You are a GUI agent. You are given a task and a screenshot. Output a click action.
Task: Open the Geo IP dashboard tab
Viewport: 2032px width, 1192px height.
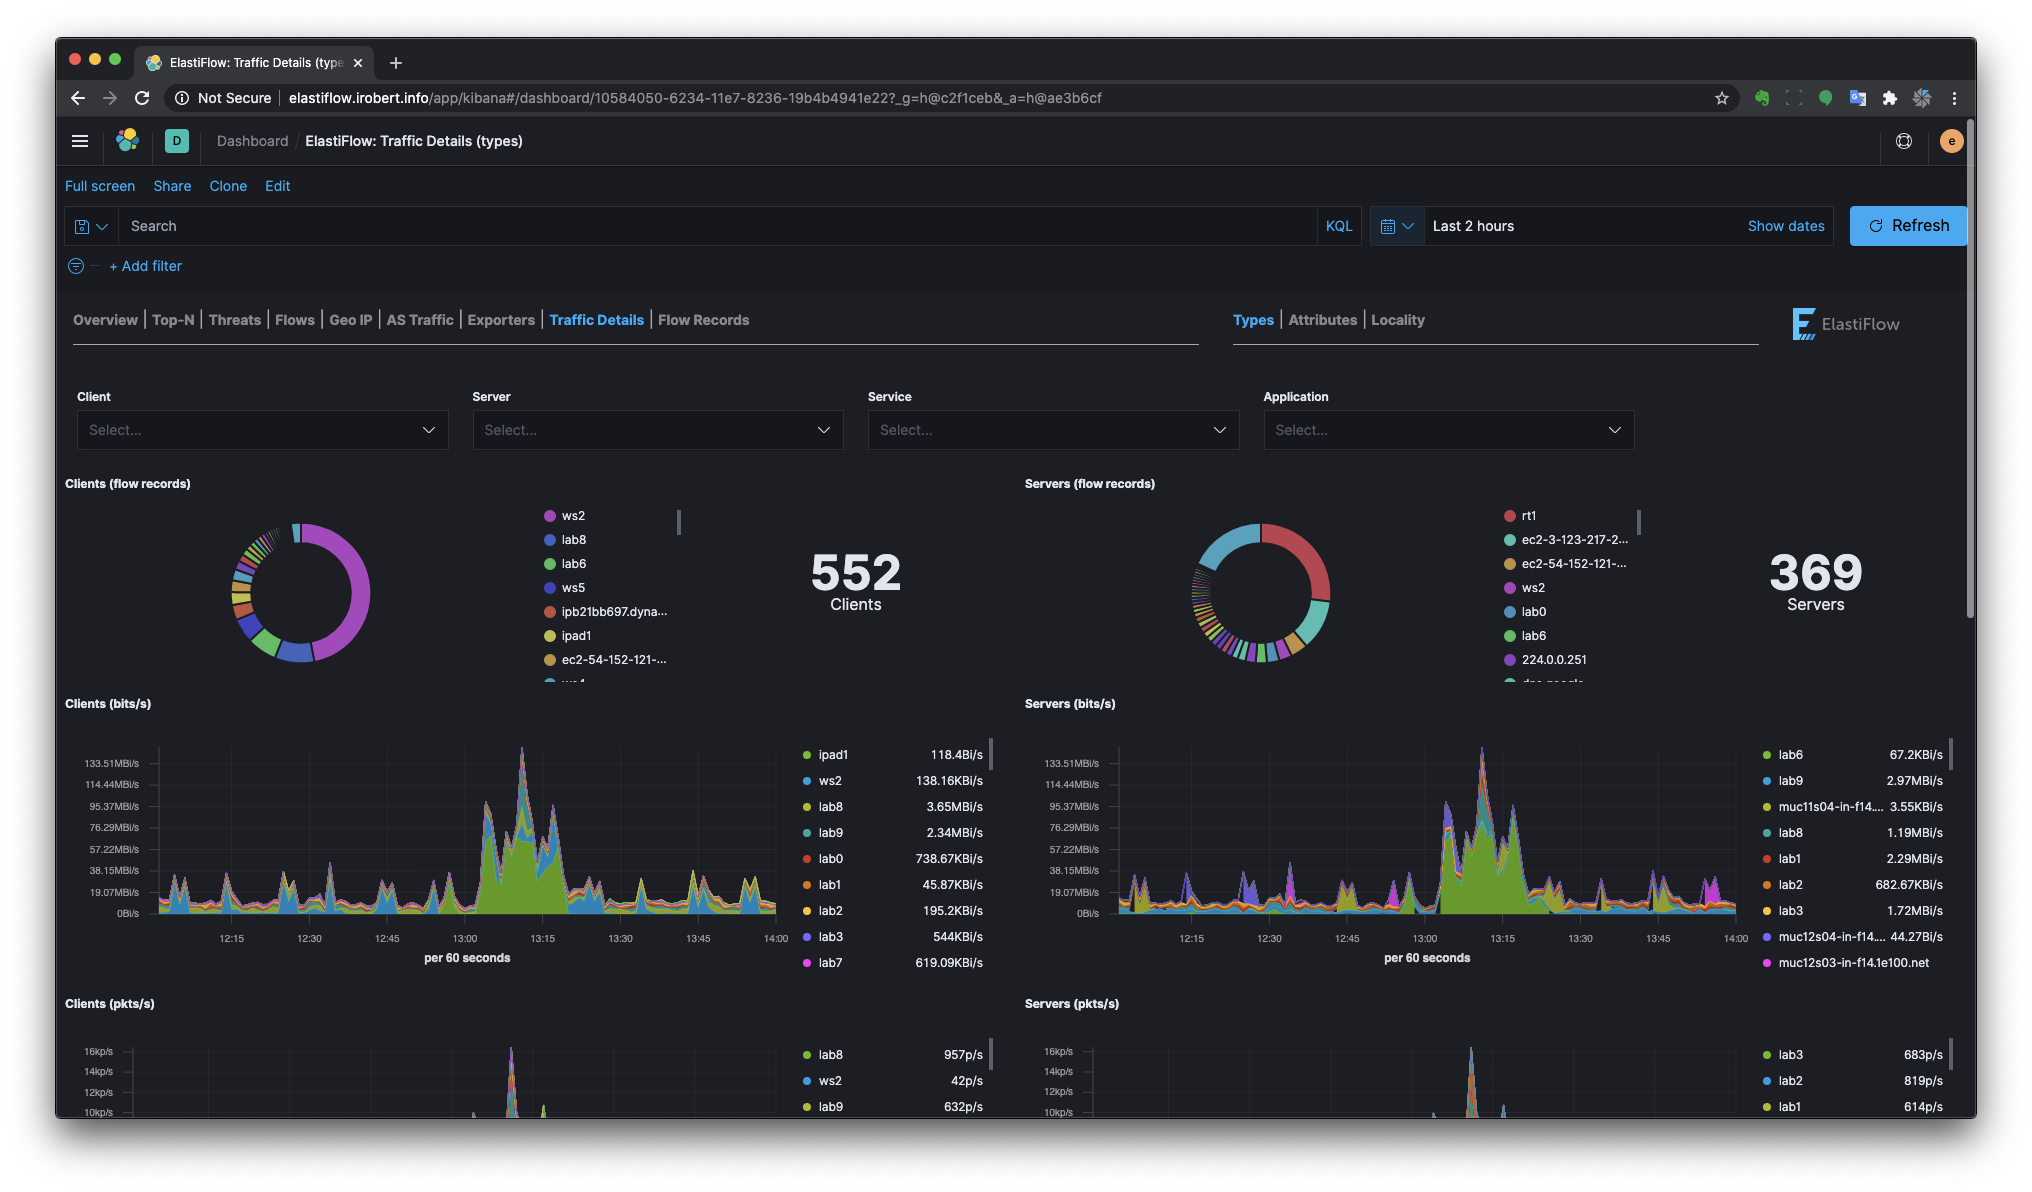(351, 320)
